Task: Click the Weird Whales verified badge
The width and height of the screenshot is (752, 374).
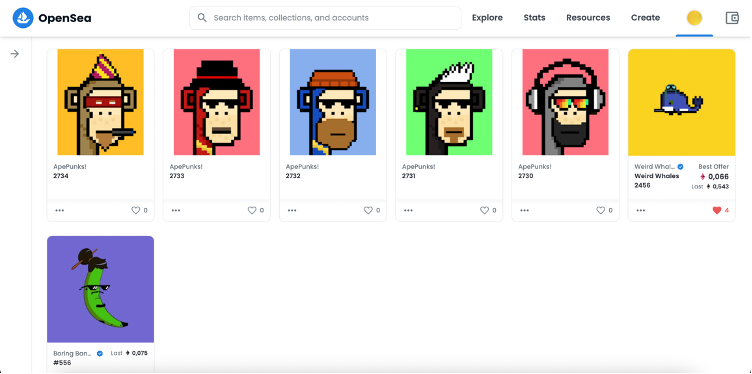Action: tap(681, 166)
